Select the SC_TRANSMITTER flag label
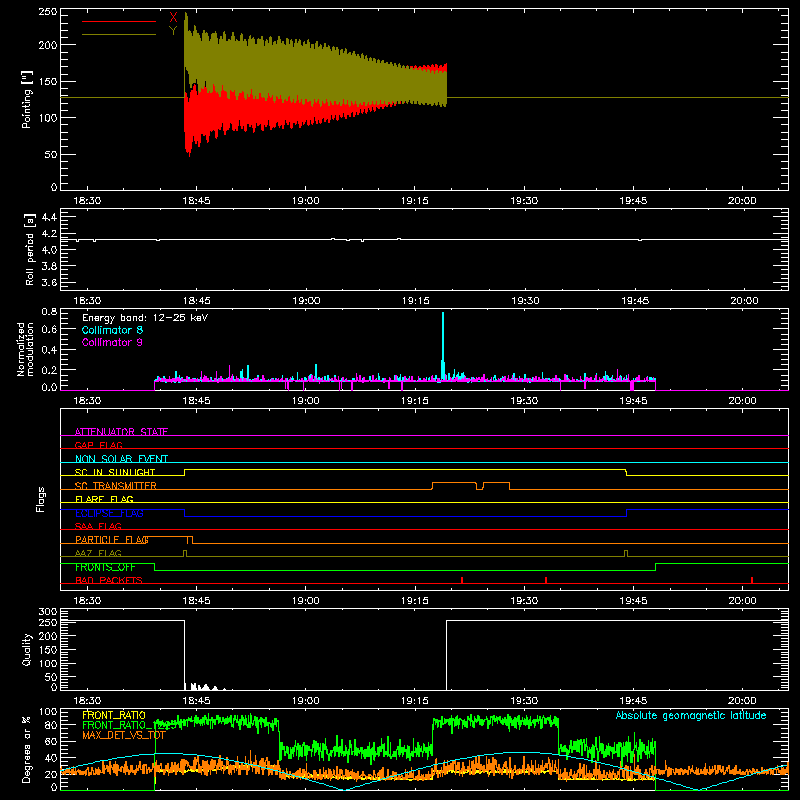Viewport: 800px width, 800px height. tap(116, 486)
